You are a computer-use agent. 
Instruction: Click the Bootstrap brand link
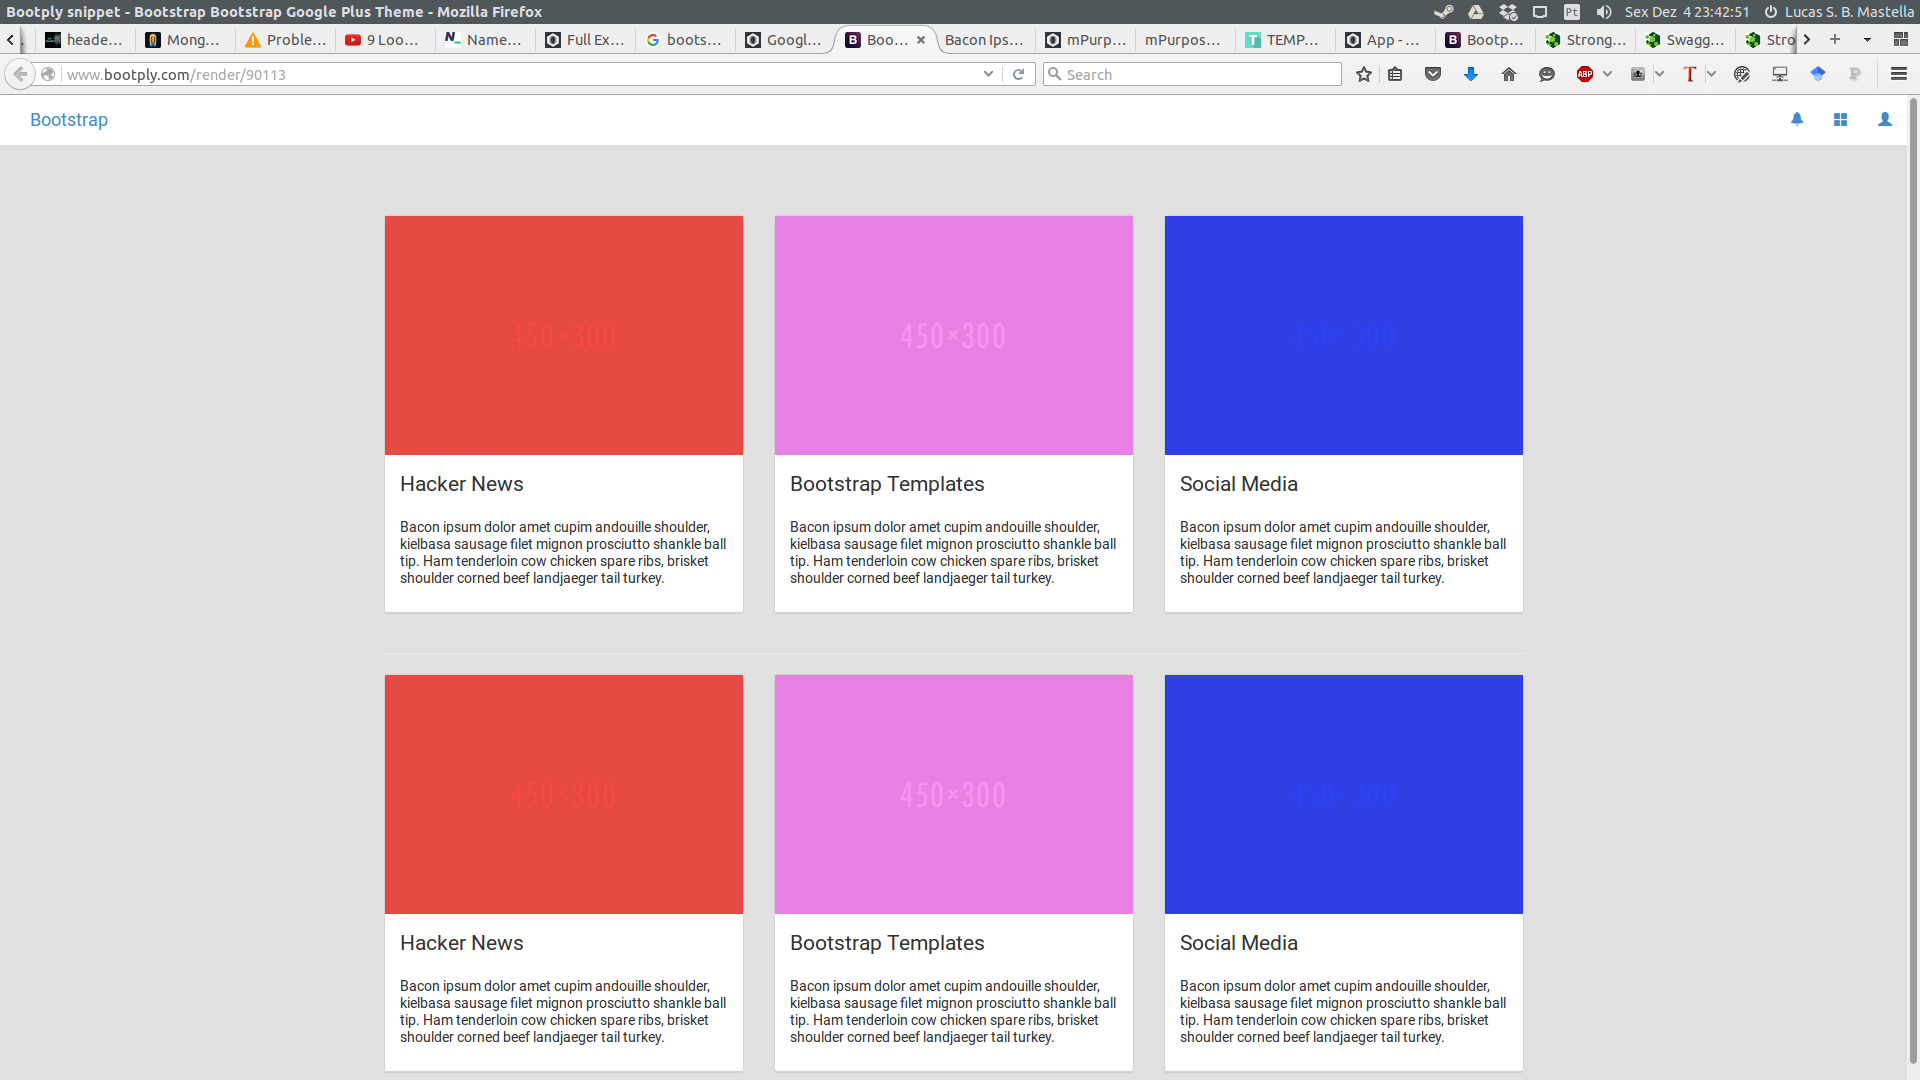point(69,120)
